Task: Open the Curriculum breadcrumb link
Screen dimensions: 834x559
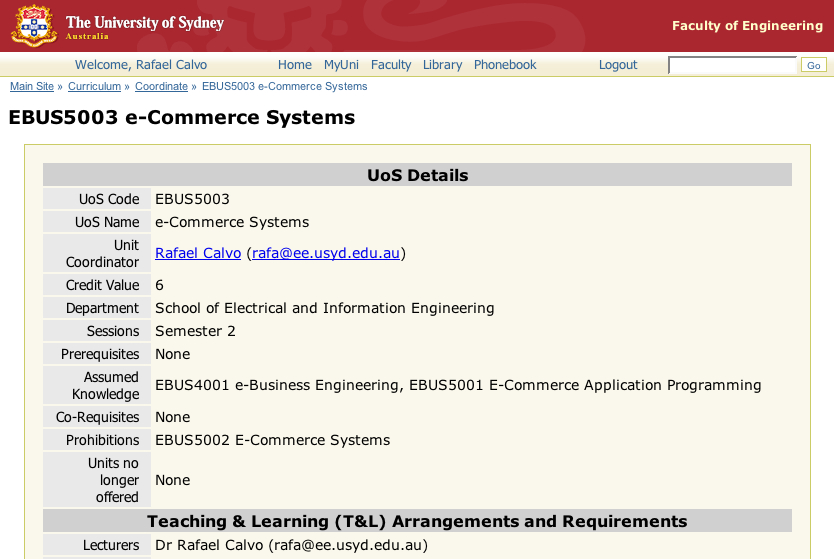Action: point(94,87)
